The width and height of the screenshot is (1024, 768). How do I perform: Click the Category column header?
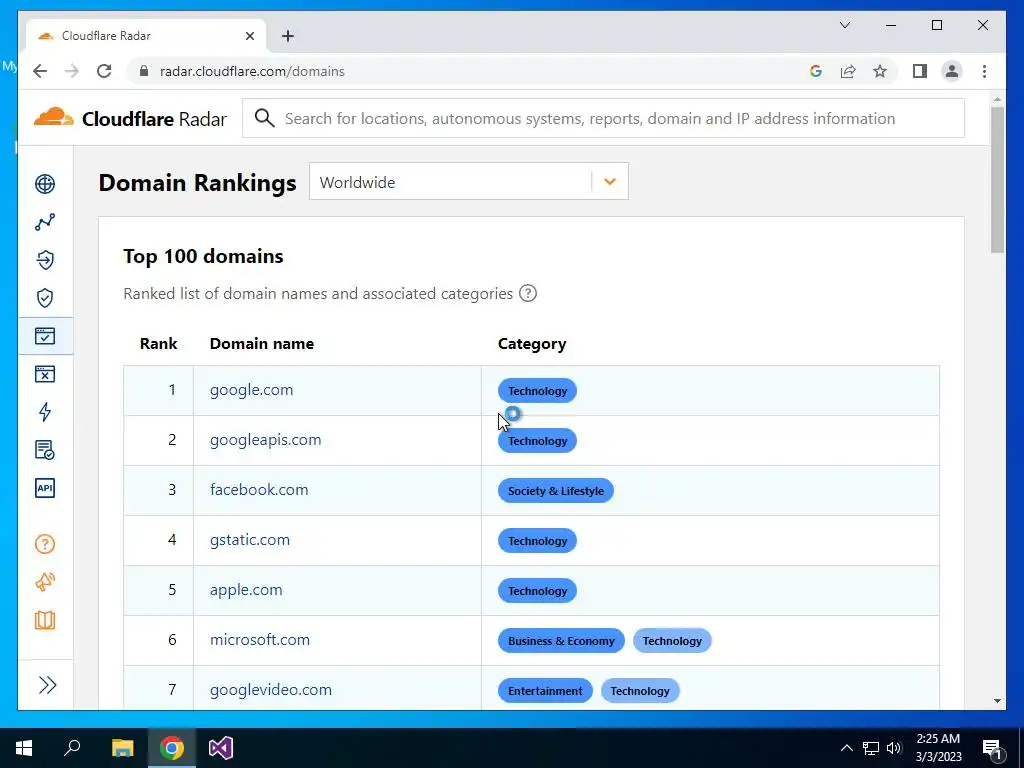532,344
